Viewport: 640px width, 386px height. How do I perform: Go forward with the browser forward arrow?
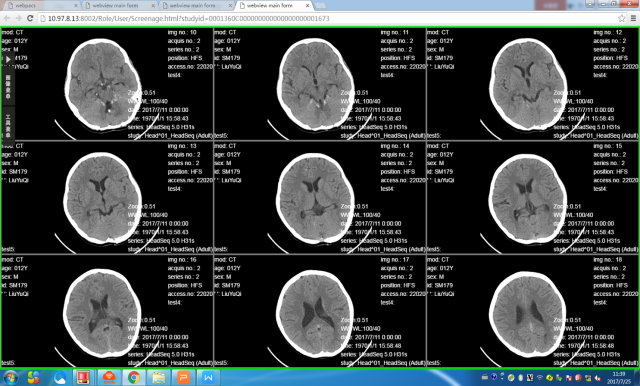coord(18,18)
